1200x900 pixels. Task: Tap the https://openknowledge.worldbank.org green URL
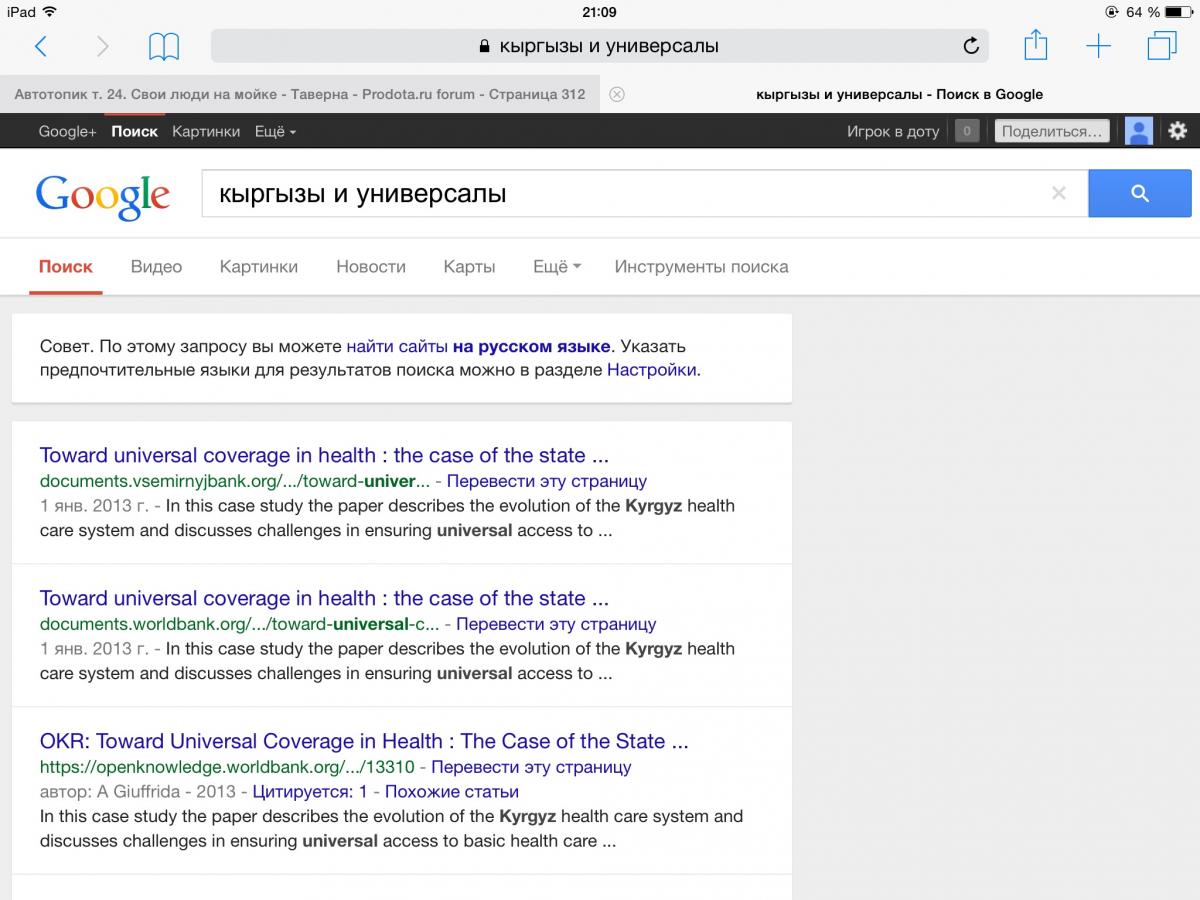click(x=227, y=767)
